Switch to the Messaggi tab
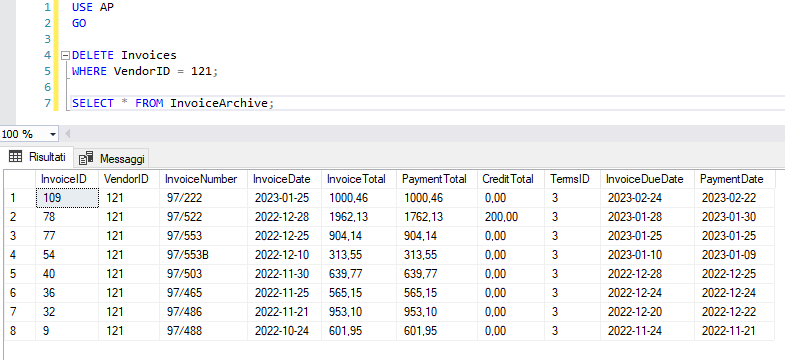Viewport: 785px width, 360px height. click(x=112, y=159)
